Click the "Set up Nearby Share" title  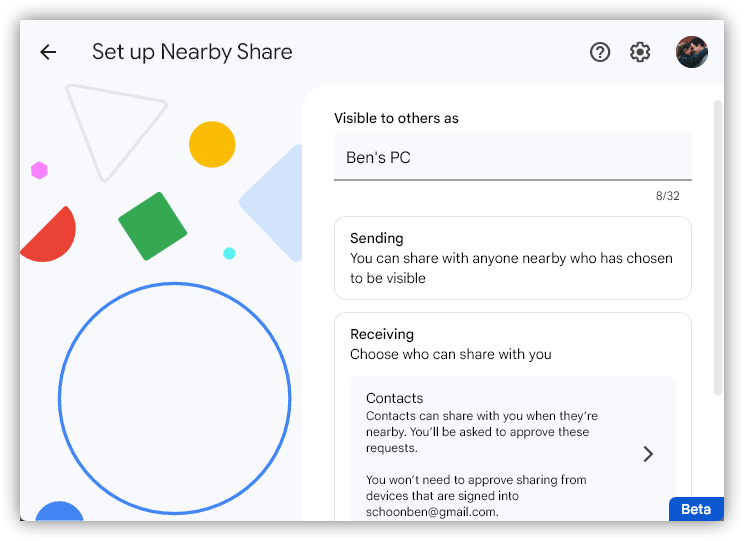192,52
